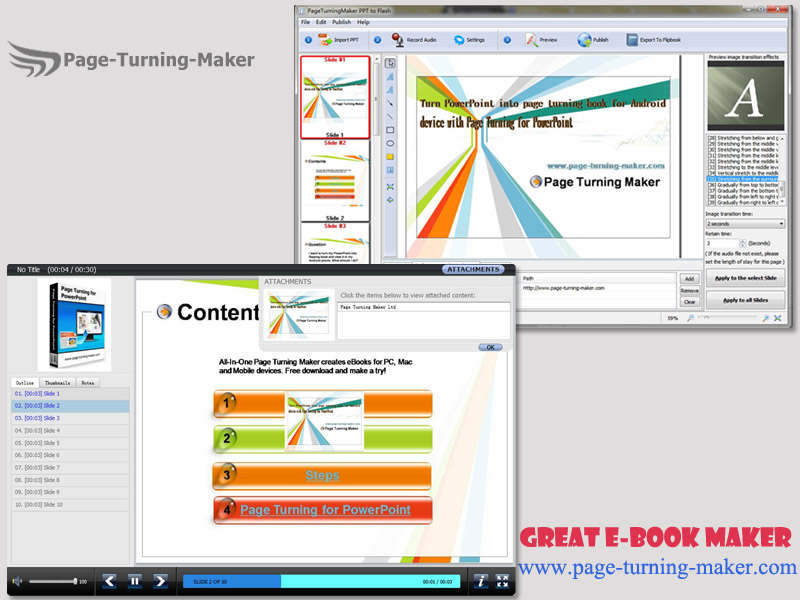Screen dimensions: 800x600
Task: Select the first text A tool
Action: (390, 77)
